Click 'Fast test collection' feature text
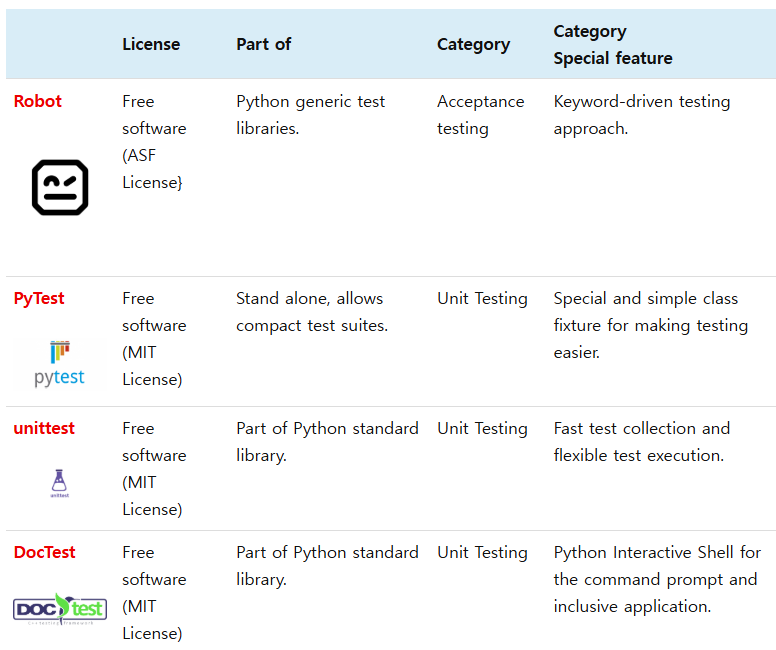776x650 pixels. (641, 442)
